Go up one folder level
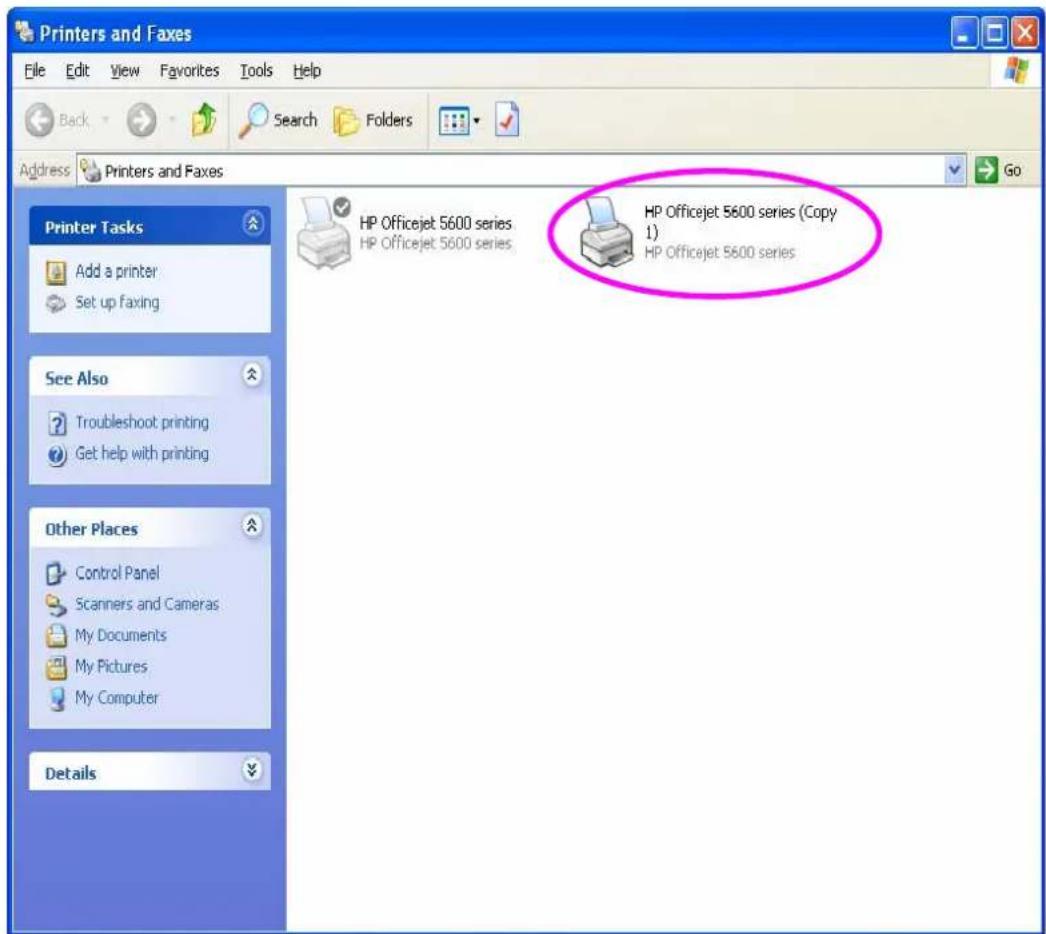 click(x=204, y=120)
